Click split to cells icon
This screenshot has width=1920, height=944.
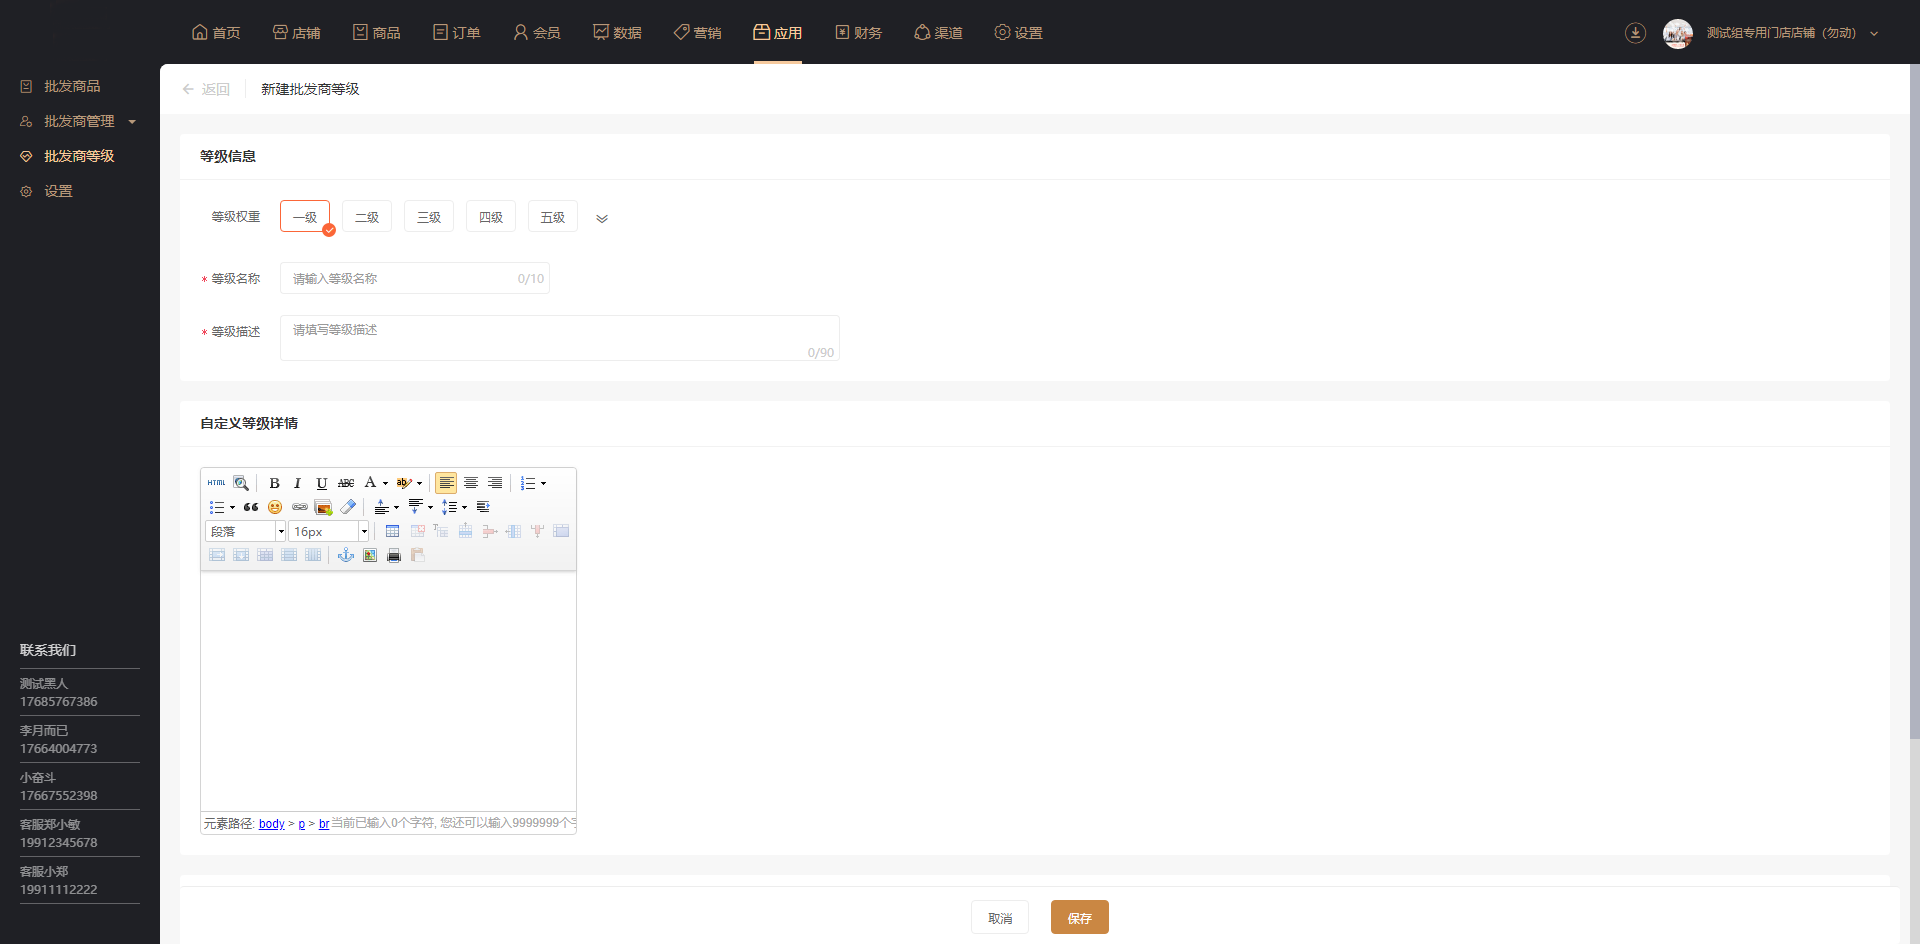pos(265,555)
